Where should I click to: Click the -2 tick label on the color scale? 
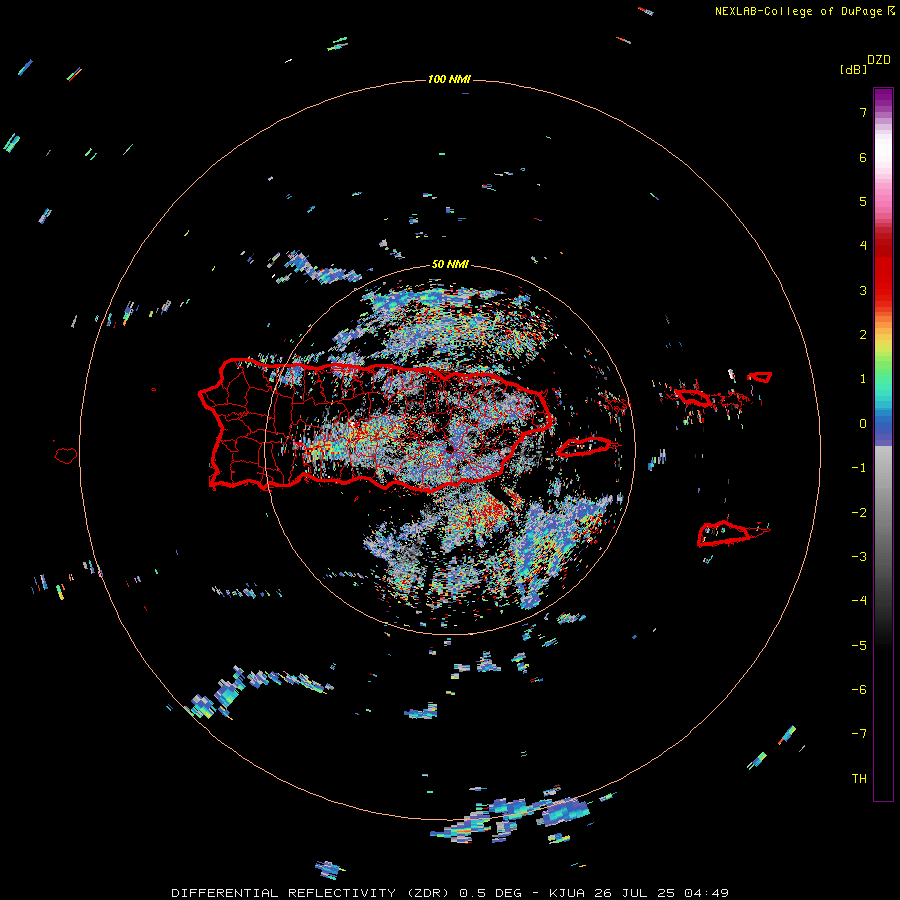tap(859, 513)
